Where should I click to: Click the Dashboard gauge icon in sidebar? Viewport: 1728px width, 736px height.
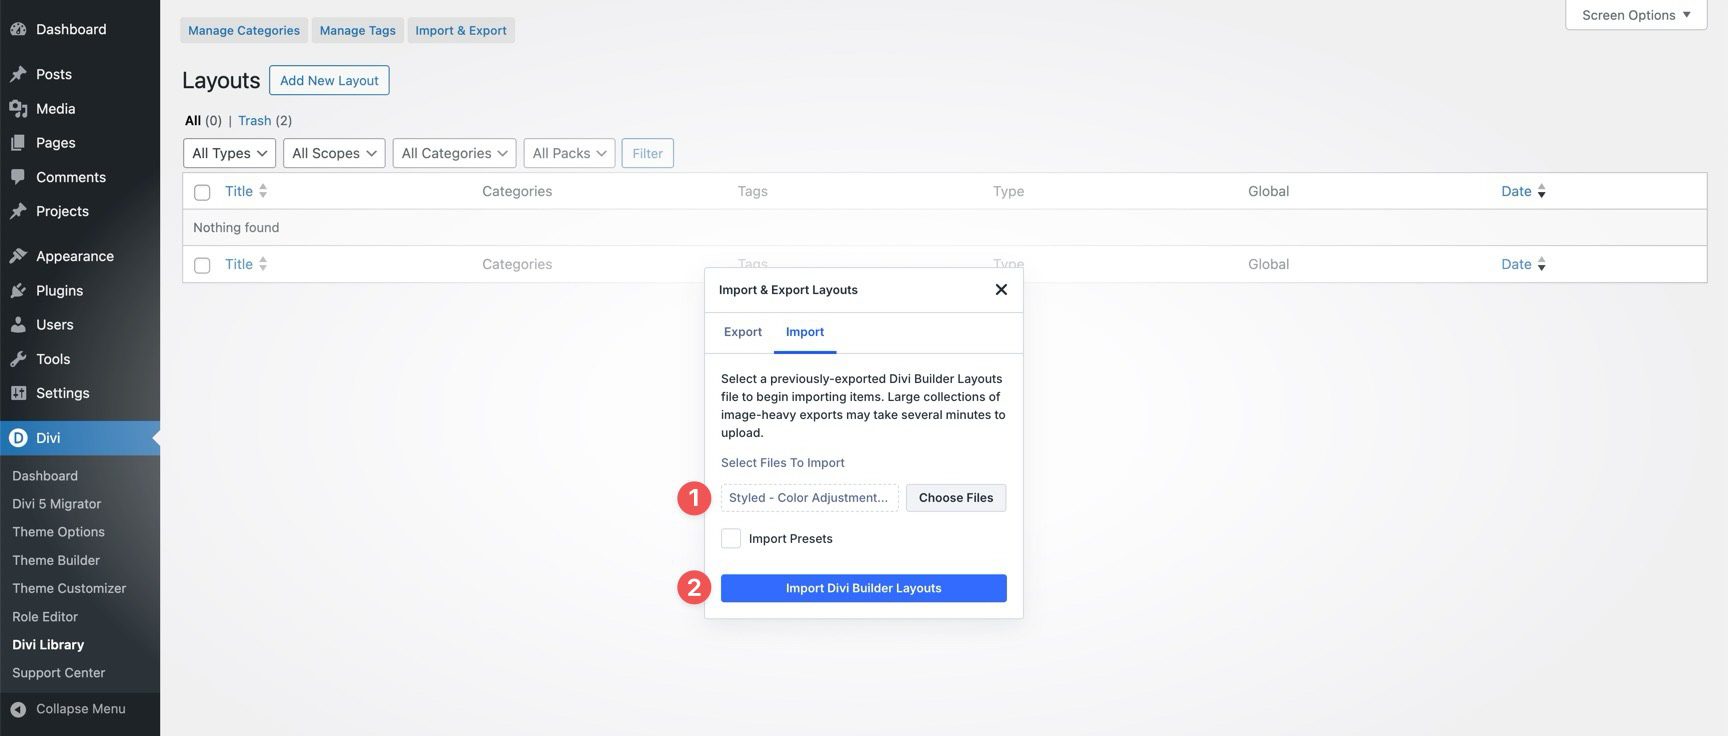(x=18, y=29)
